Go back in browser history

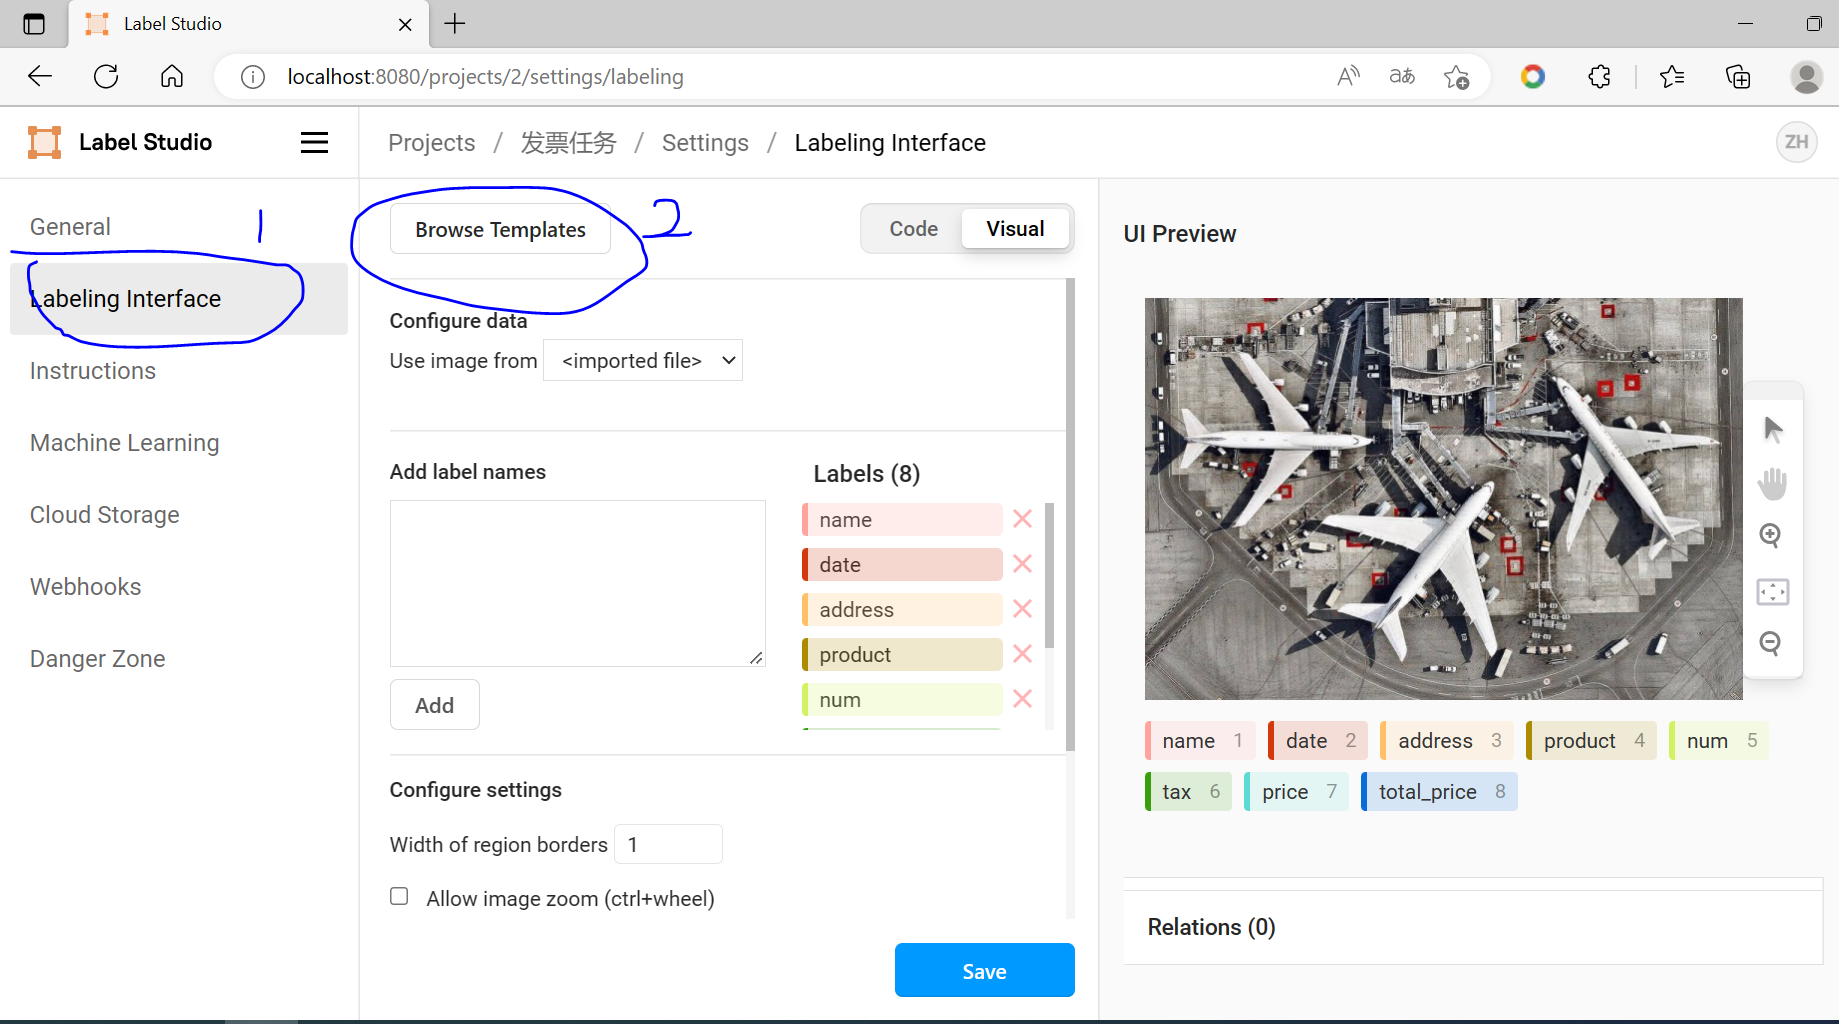(x=40, y=76)
